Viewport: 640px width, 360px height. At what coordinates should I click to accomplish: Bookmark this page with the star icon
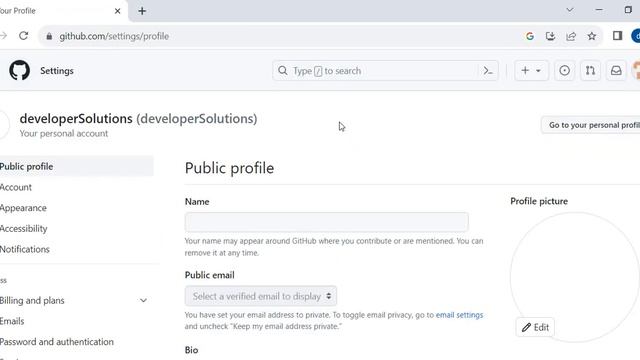click(591, 36)
